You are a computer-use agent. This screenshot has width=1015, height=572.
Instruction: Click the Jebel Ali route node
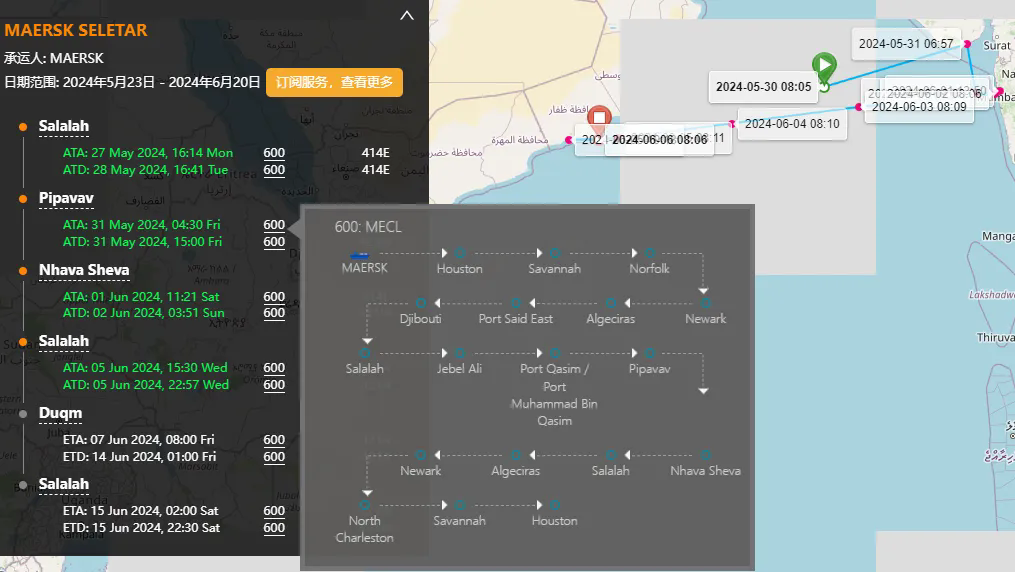tap(460, 353)
